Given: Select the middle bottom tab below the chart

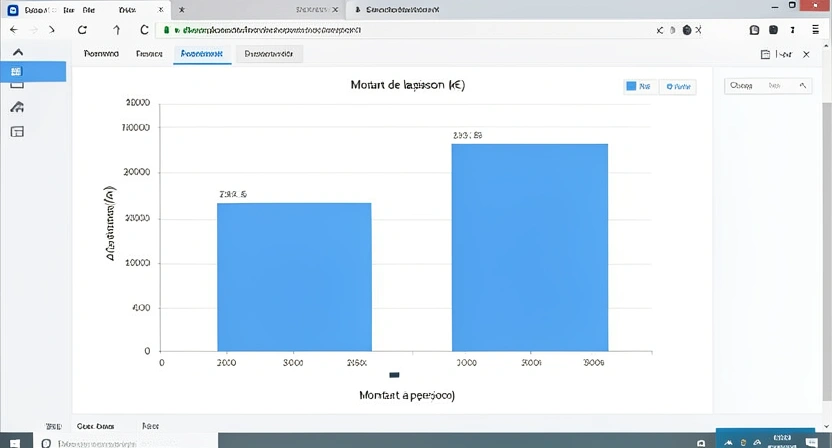Looking at the screenshot, I should pyautogui.click(x=96, y=426).
